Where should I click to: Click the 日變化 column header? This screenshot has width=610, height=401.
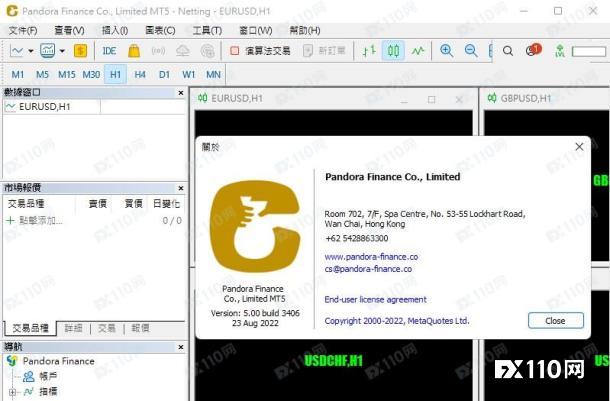coord(166,203)
